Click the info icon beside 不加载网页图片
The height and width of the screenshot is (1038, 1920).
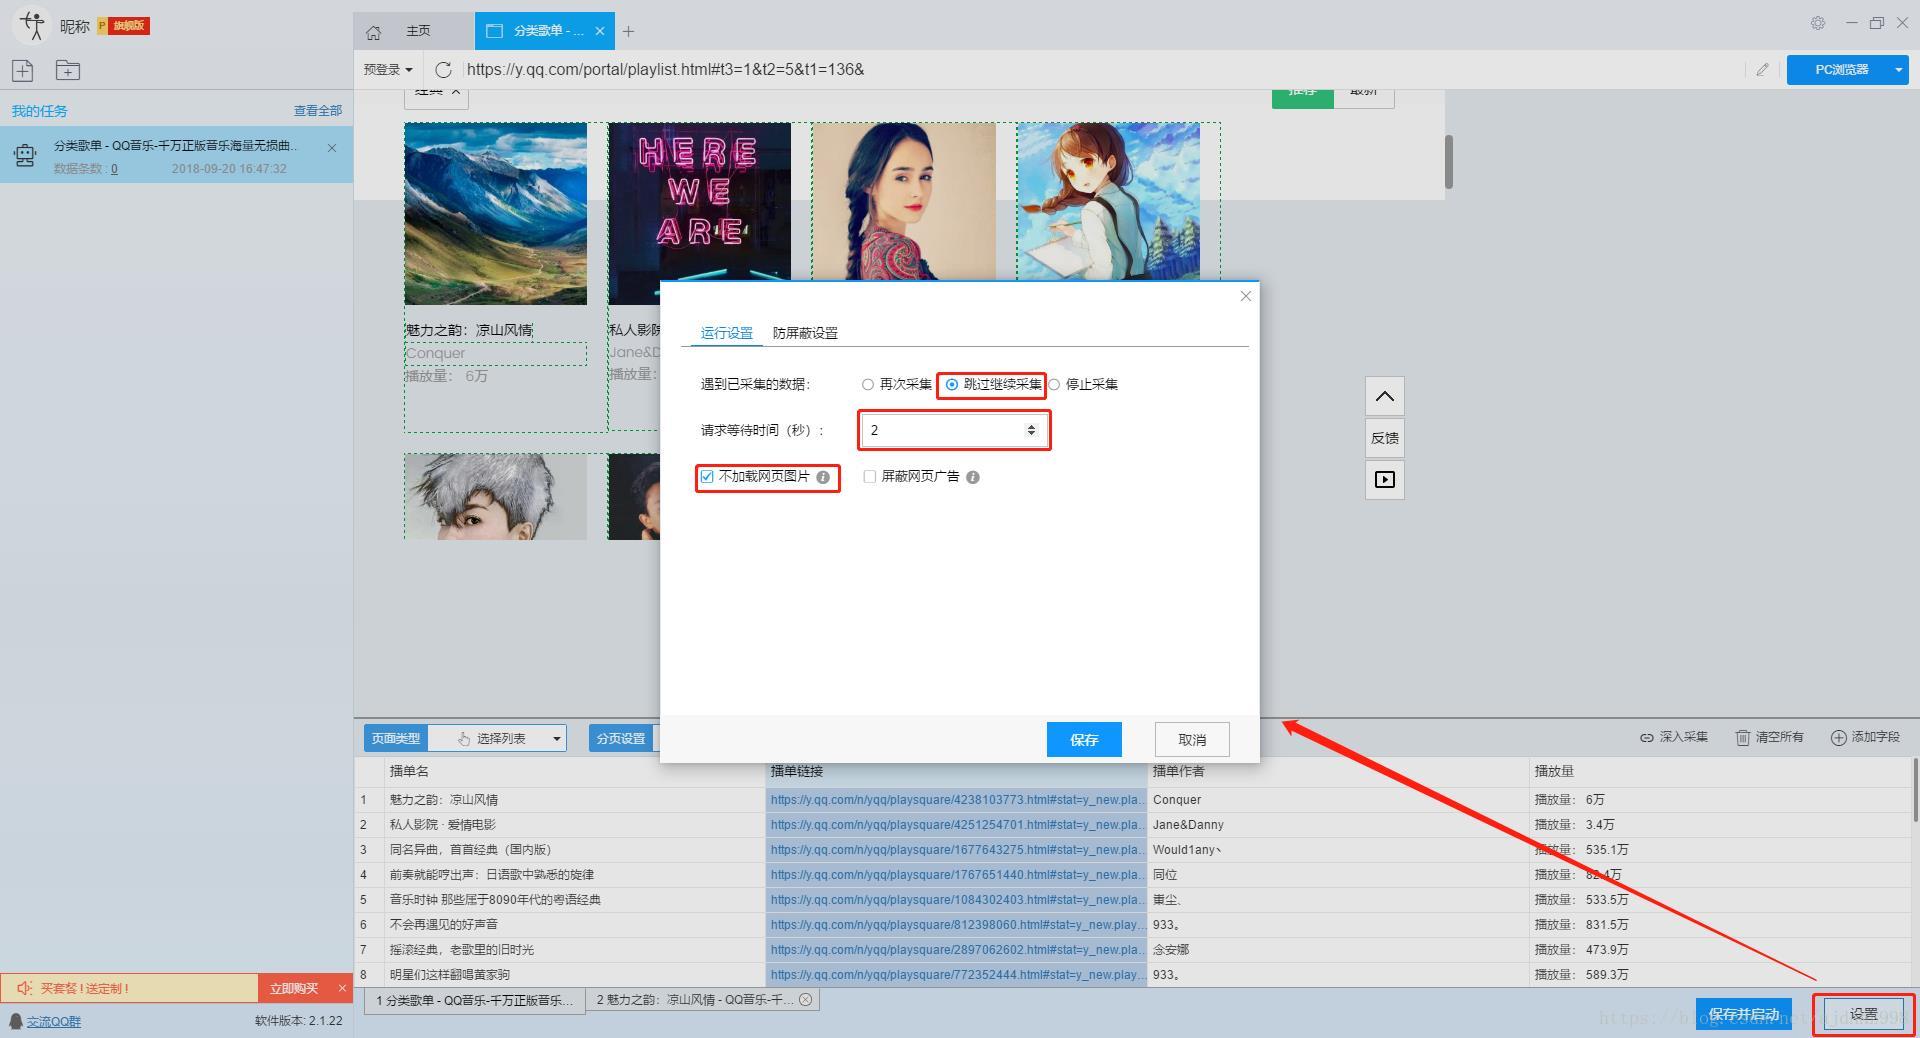pyautogui.click(x=823, y=477)
